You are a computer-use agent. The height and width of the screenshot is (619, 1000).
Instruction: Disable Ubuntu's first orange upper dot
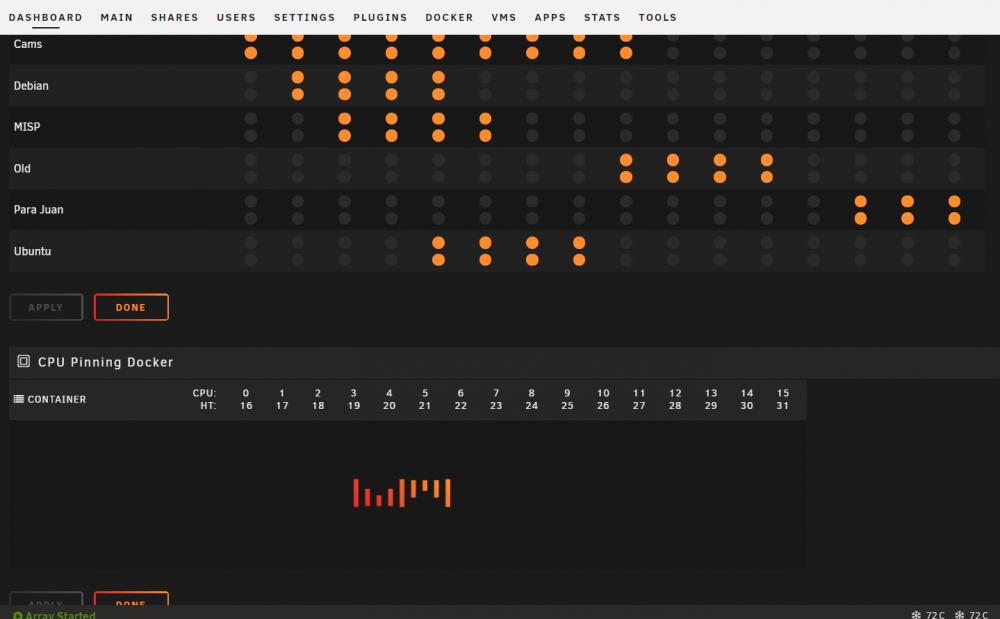[x=438, y=243]
